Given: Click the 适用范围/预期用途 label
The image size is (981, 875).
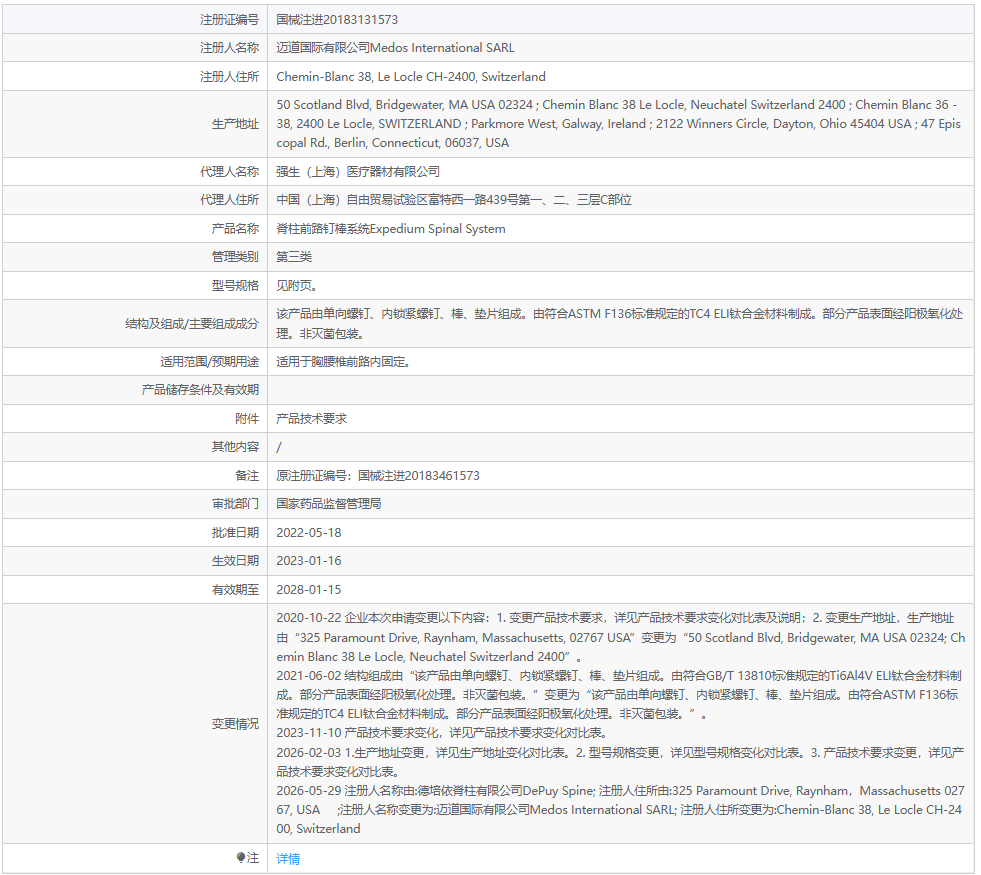Looking at the screenshot, I should pos(210,362).
